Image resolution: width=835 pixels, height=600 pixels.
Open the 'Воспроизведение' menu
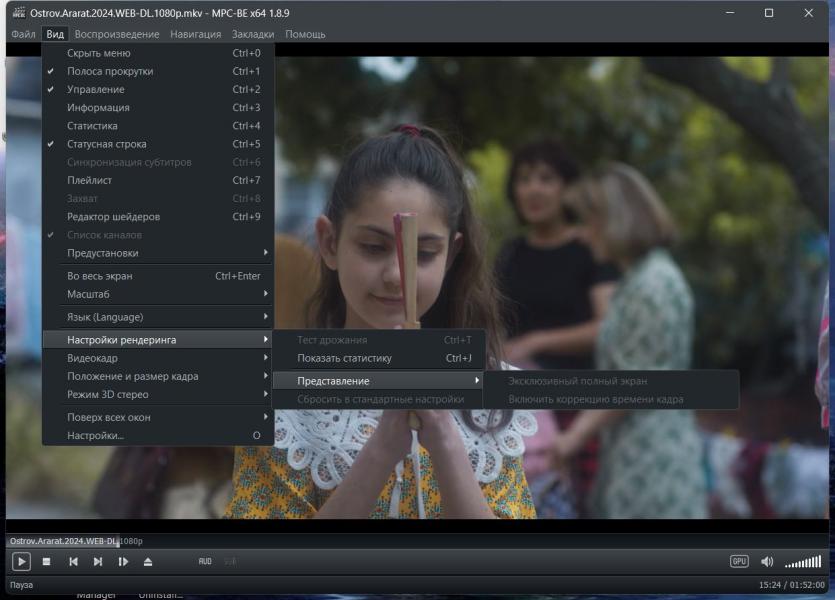(117, 34)
